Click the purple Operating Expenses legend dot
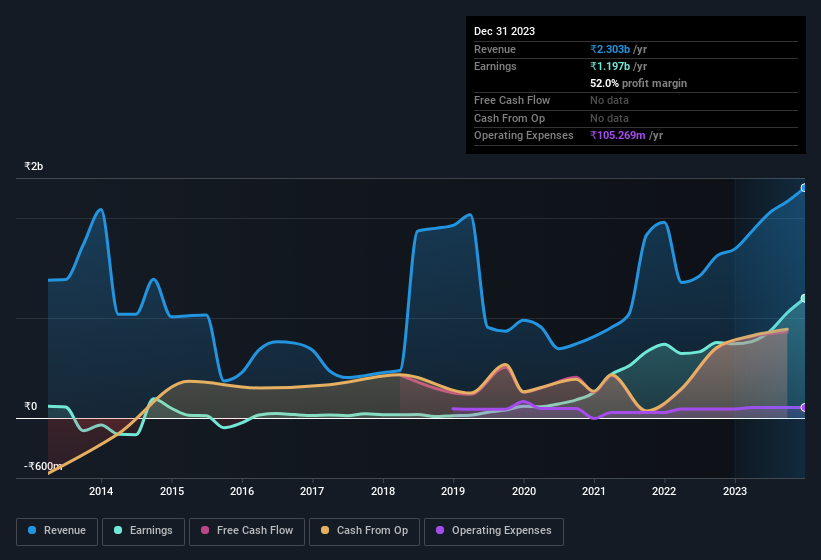821x560 pixels. point(441,531)
